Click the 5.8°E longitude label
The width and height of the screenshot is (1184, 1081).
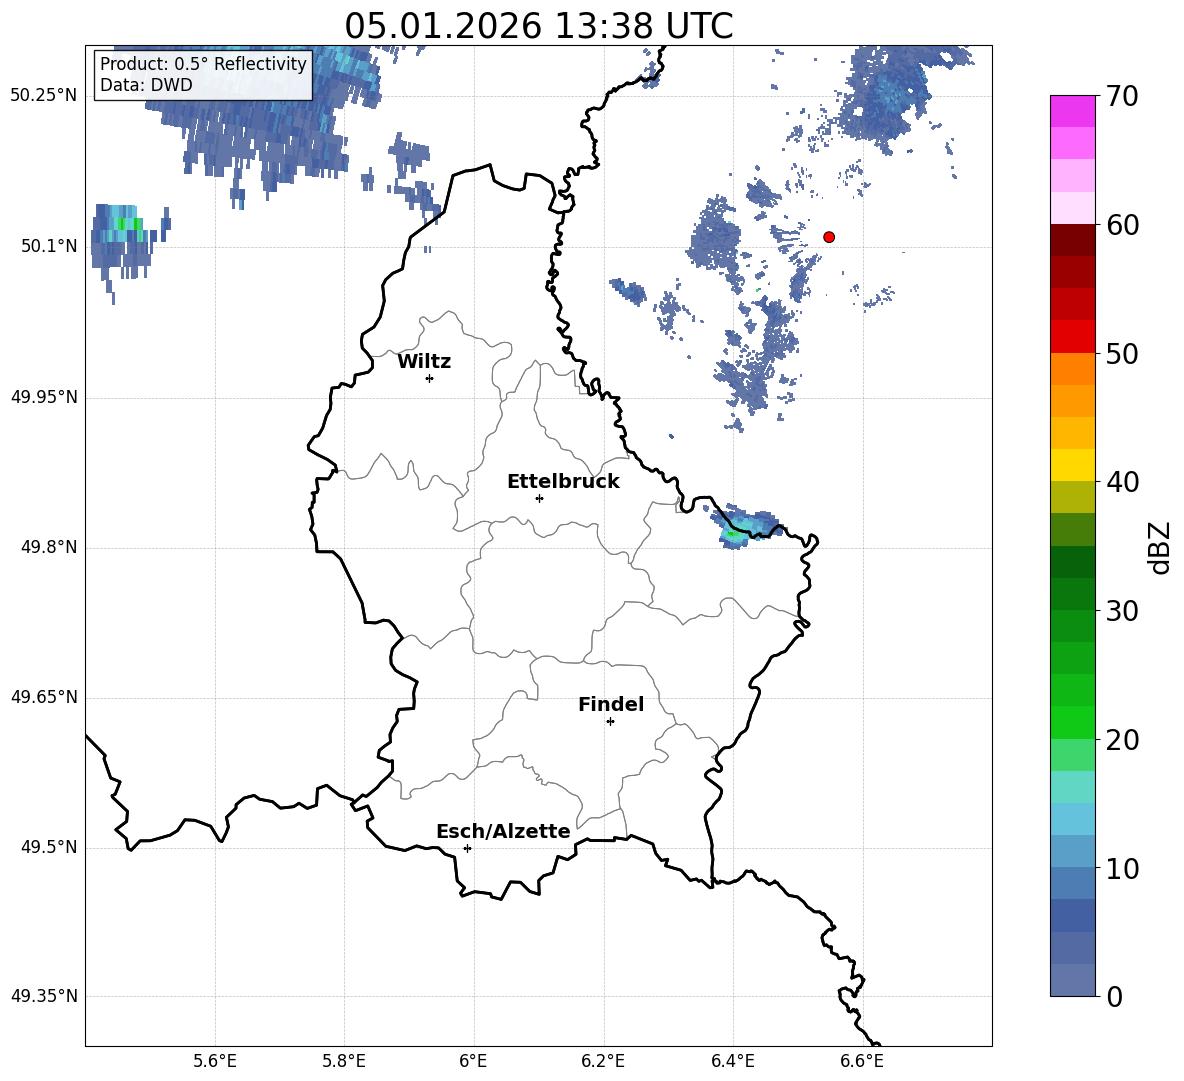coord(344,1061)
